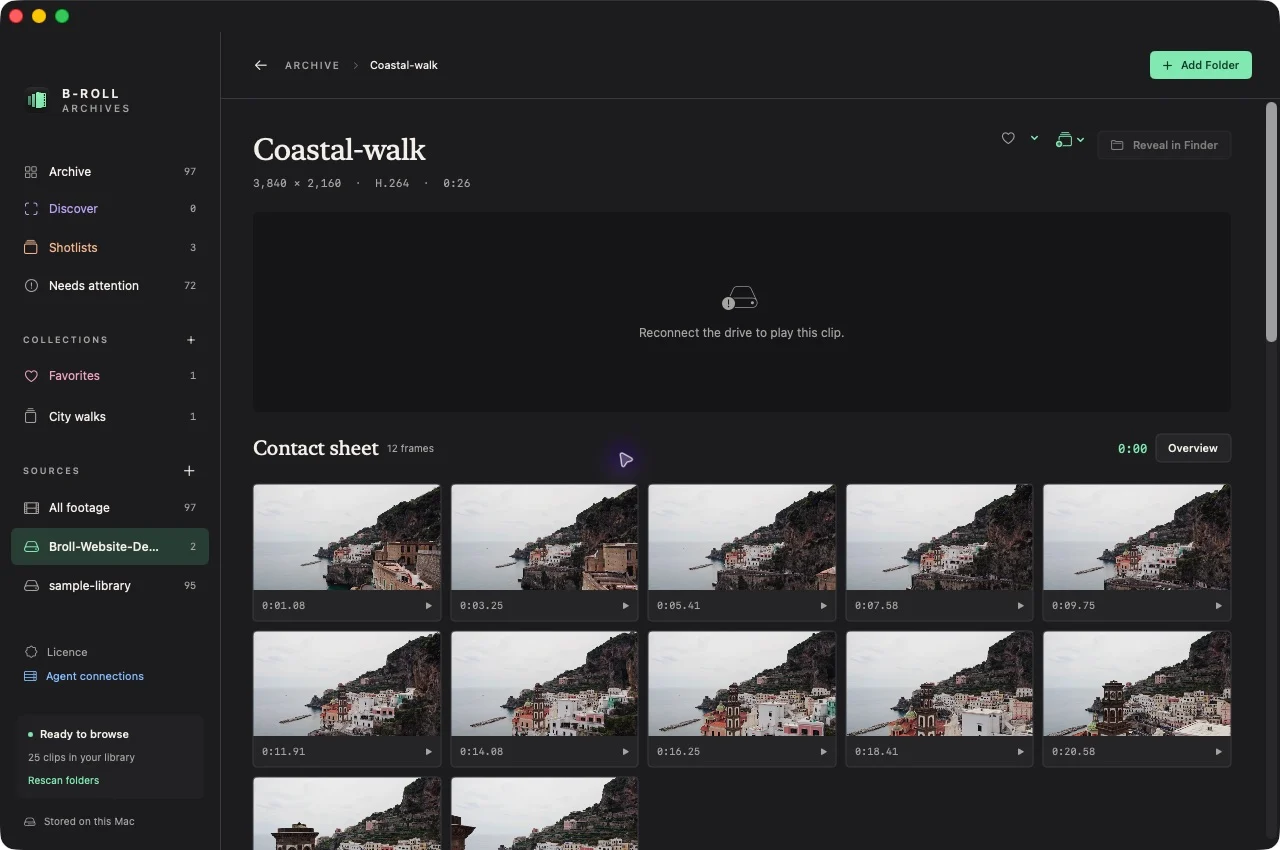Viewport: 1280px width, 850px height.
Task: Open the Favorites collection
Action: (x=110, y=376)
